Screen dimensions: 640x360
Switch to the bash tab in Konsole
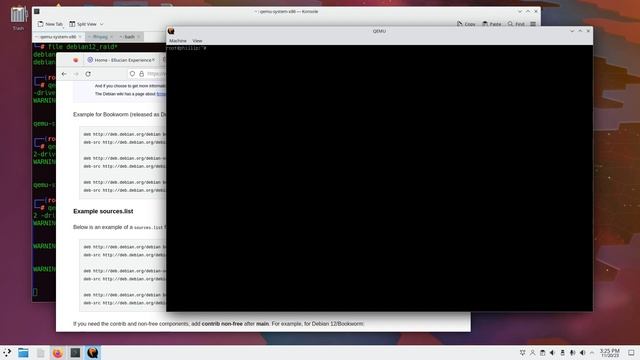129,37
